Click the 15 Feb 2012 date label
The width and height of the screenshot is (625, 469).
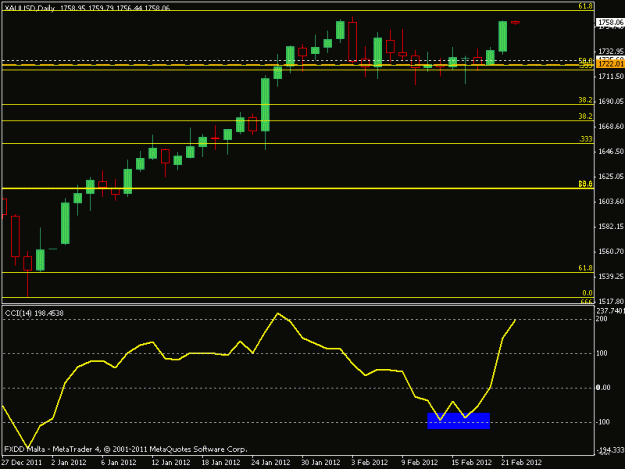click(x=471, y=463)
